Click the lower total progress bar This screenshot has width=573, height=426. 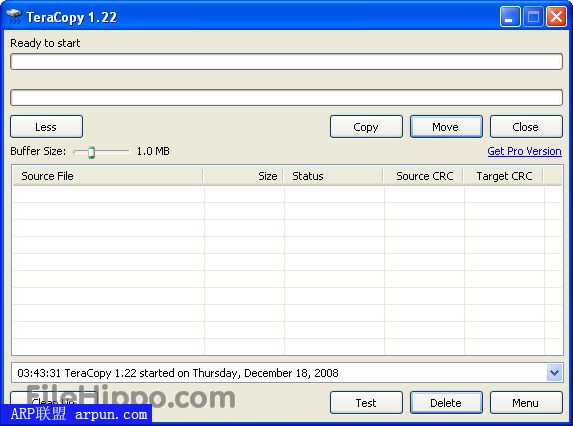coord(286,98)
